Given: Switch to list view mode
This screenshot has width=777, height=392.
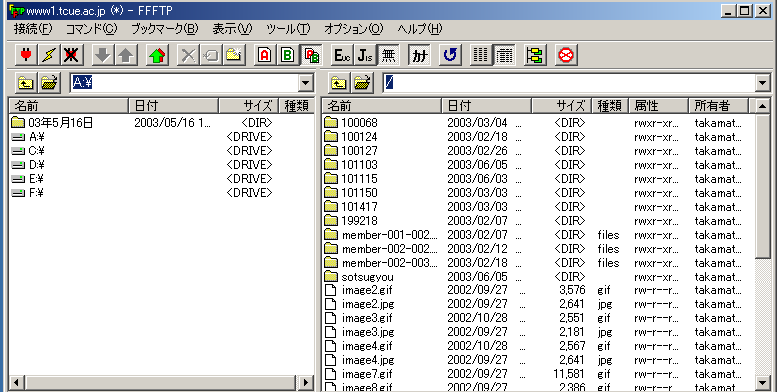Looking at the screenshot, I should 481,55.
